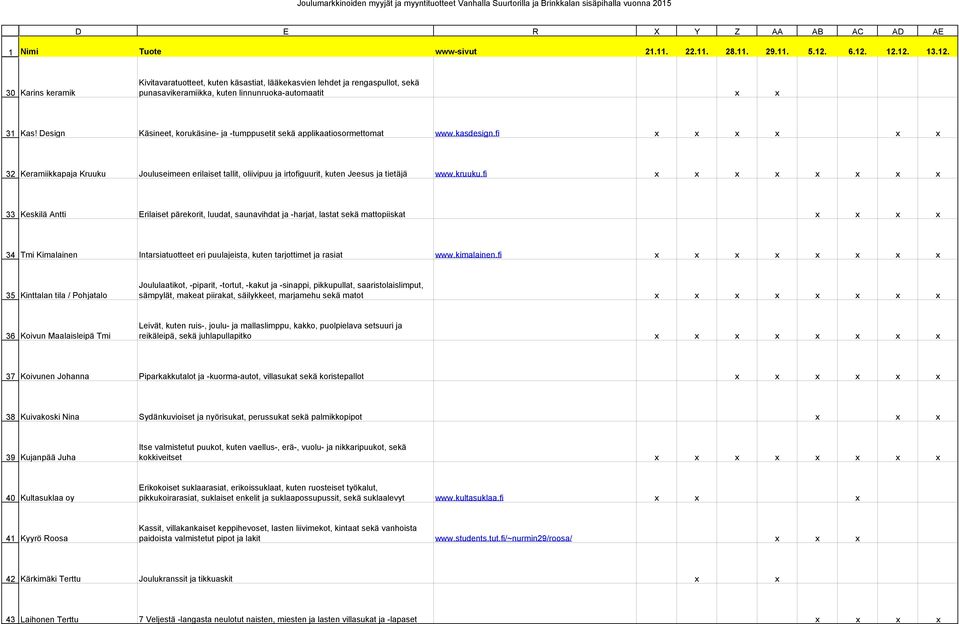Click the 'Nimi' header cell
Screen dimensions: 959x624
[x=78, y=46]
